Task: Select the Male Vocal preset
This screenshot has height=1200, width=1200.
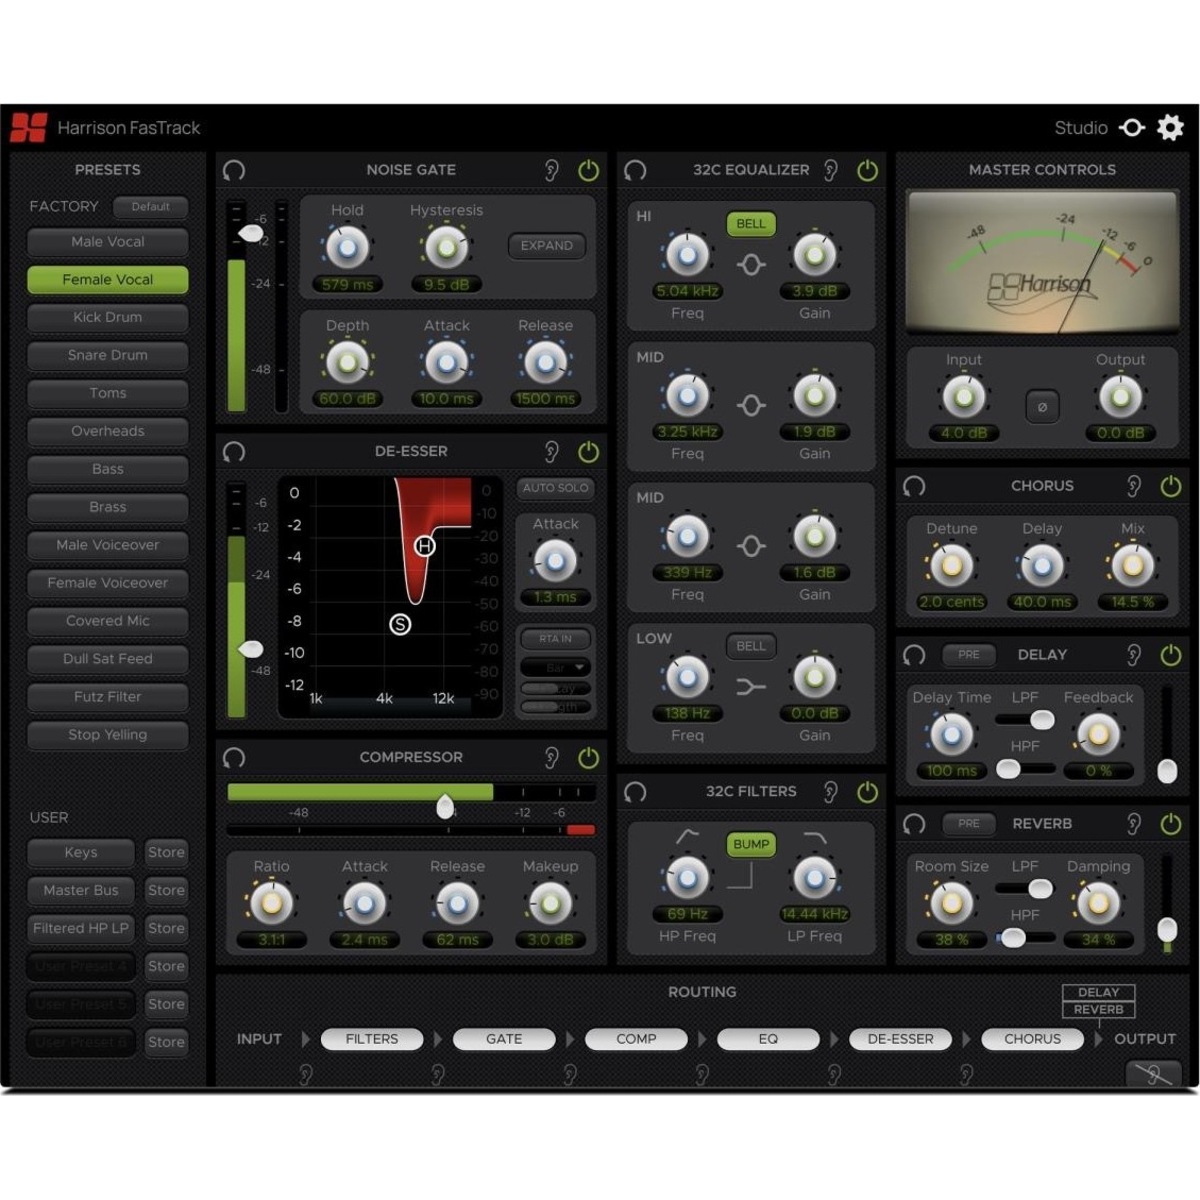Action: click(108, 242)
